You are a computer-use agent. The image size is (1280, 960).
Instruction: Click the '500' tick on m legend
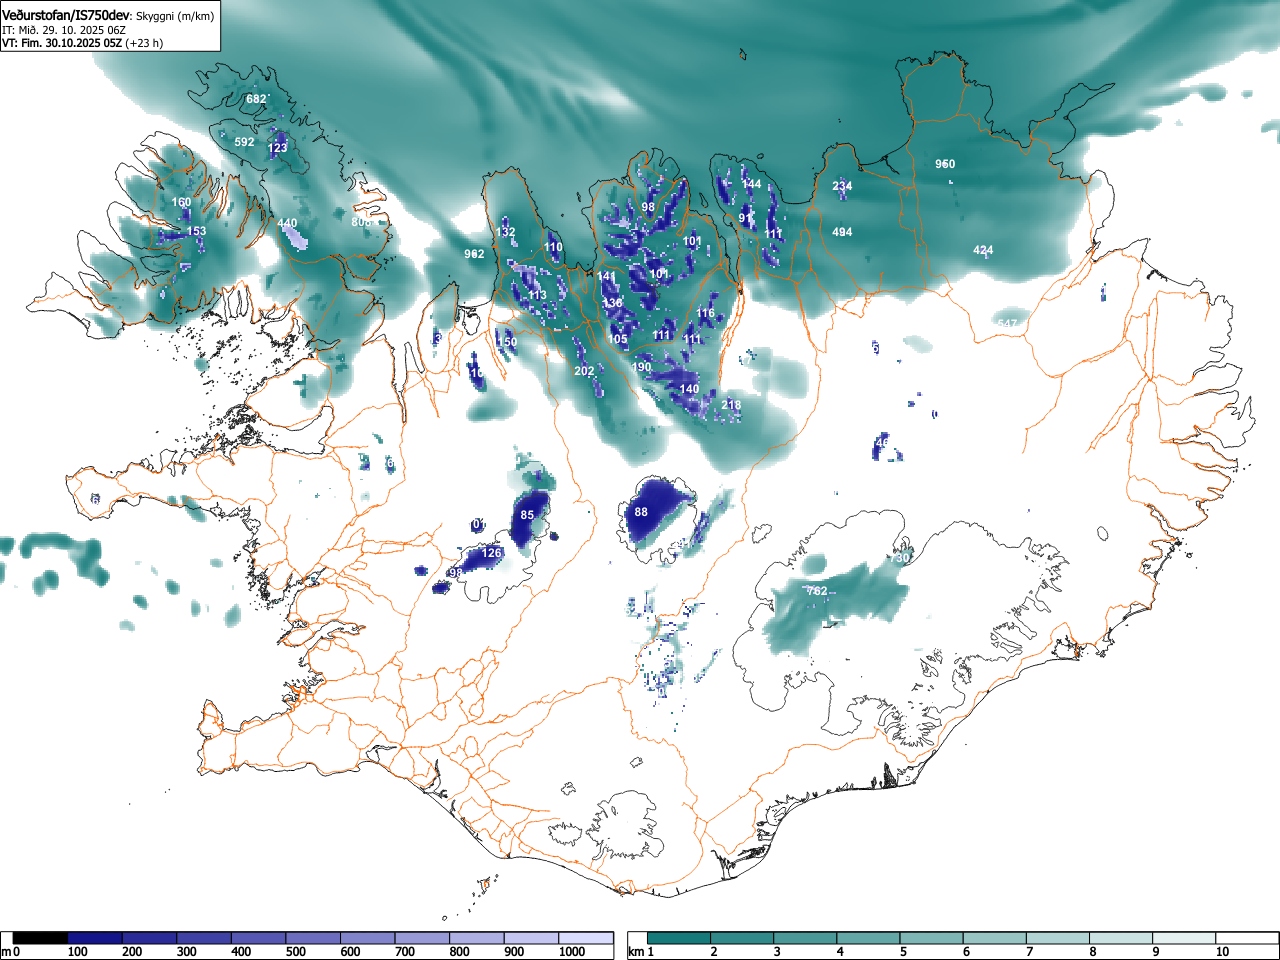295,952
